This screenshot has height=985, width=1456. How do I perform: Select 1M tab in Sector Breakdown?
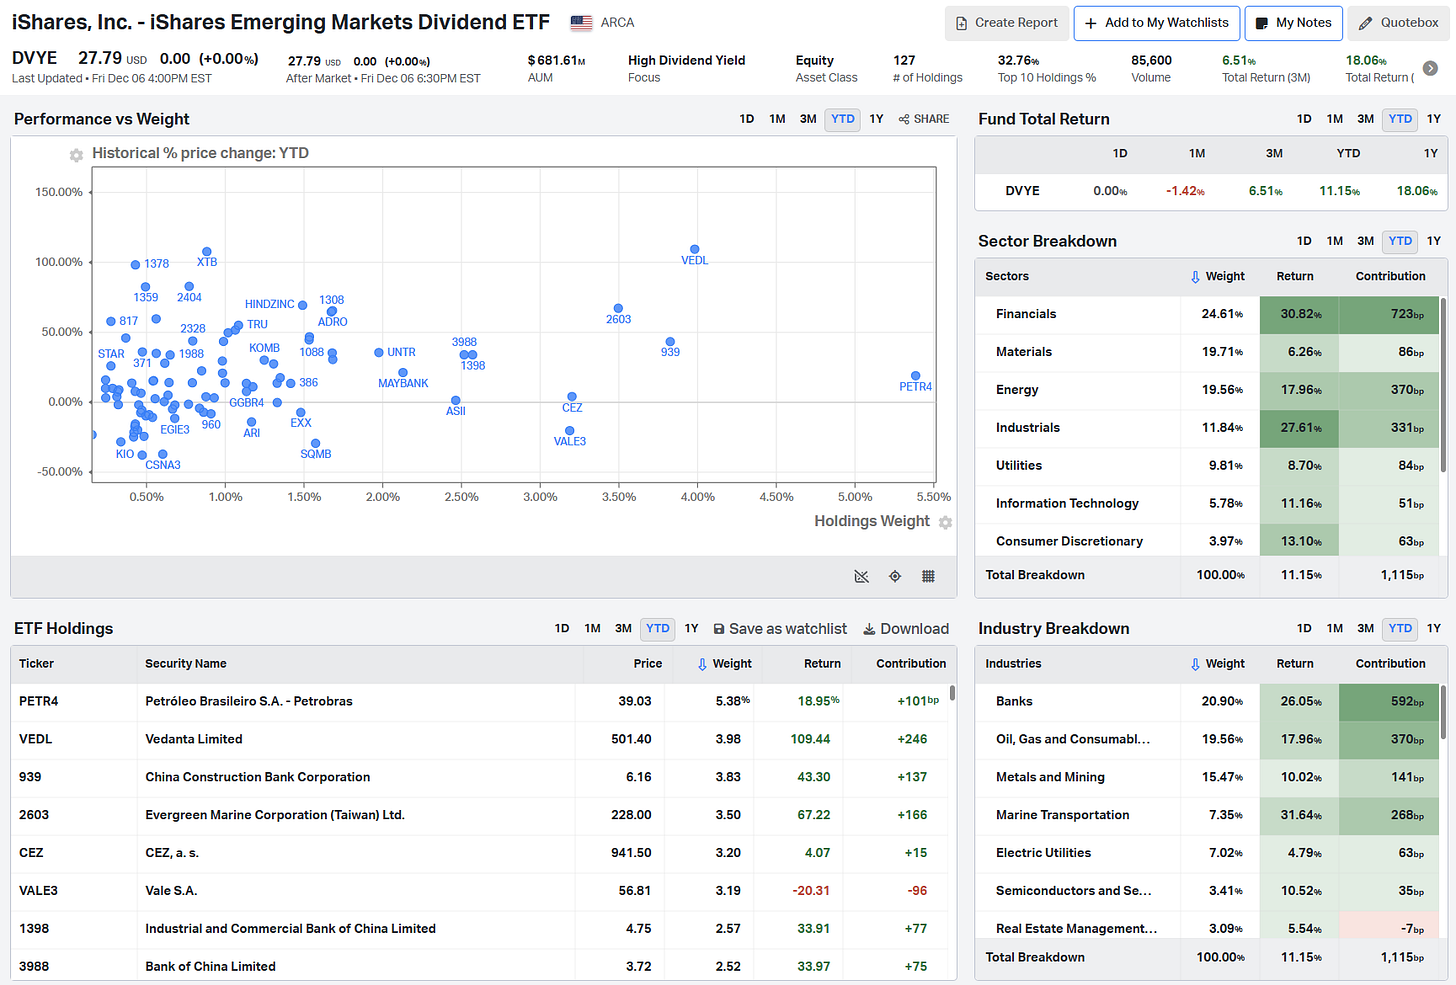(x=1335, y=241)
